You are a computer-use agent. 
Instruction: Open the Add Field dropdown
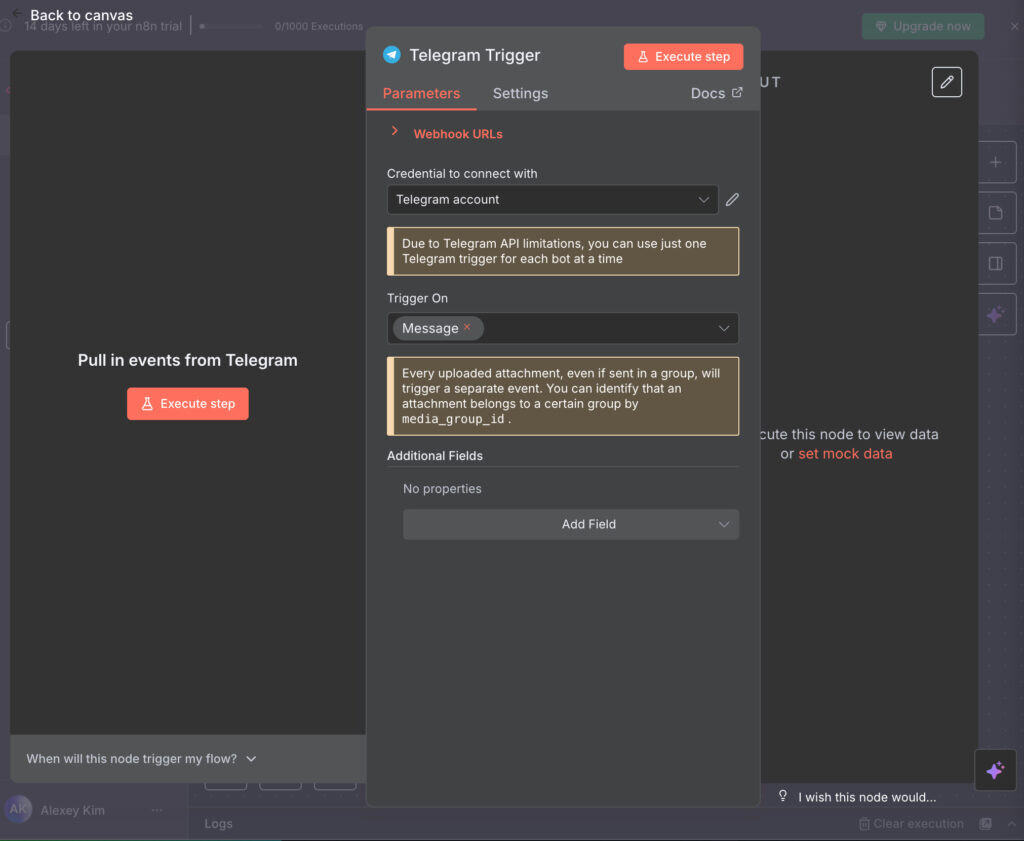(x=570, y=524)
